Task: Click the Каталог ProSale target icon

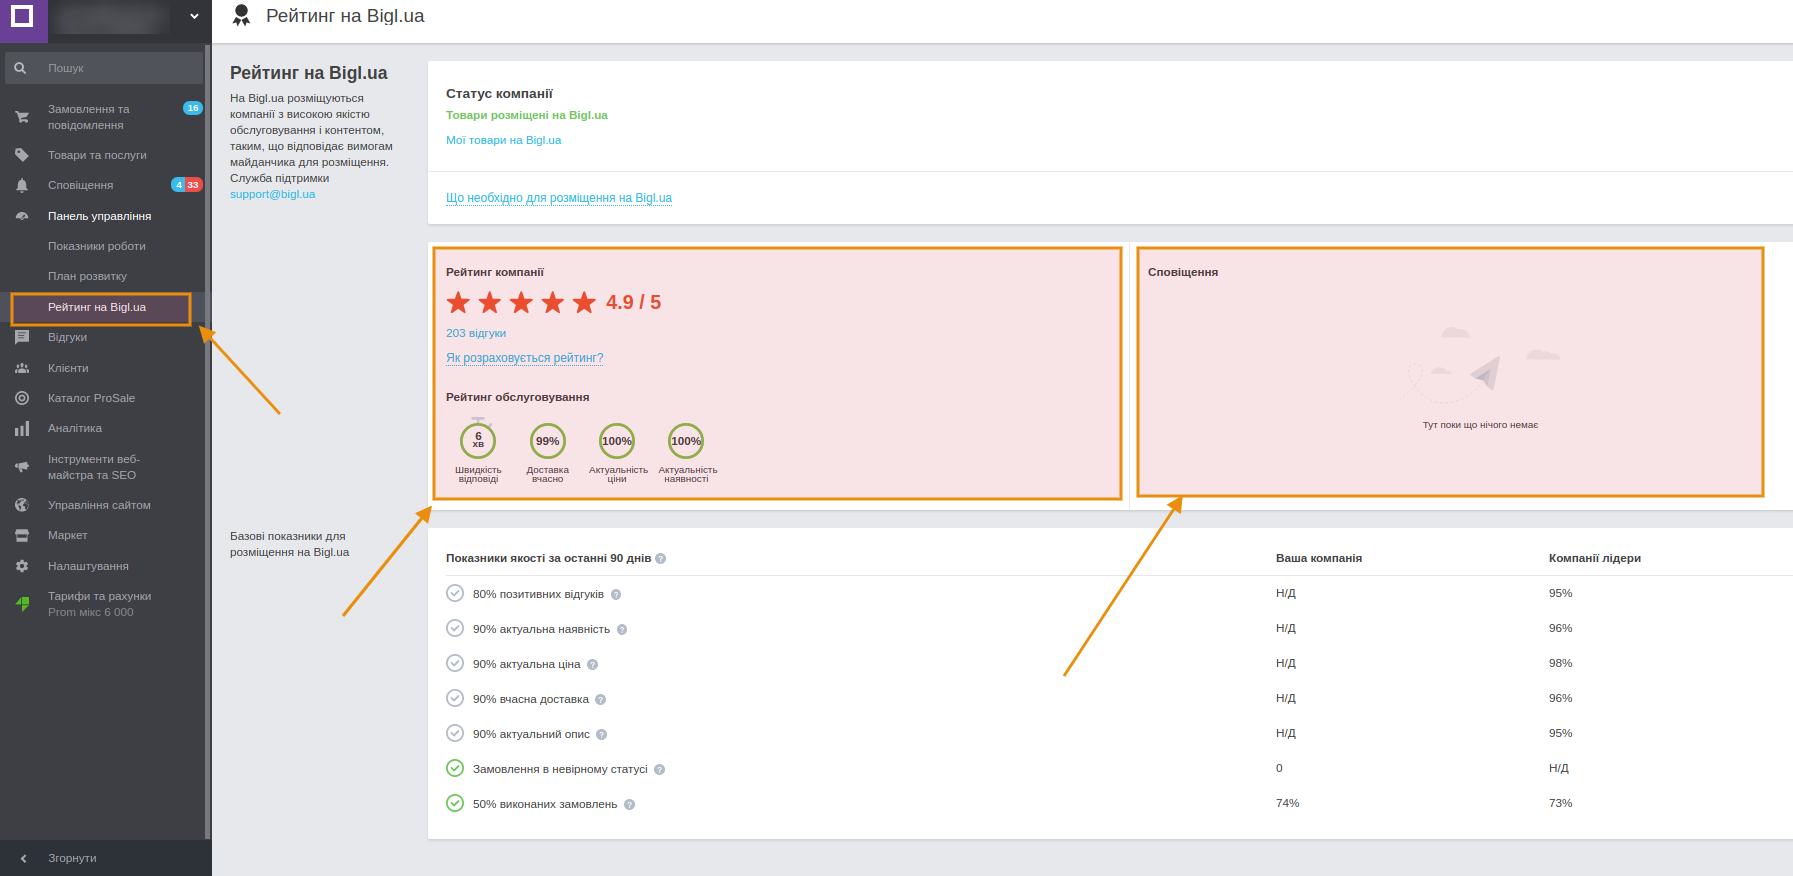Action: [x=22, y=398]
